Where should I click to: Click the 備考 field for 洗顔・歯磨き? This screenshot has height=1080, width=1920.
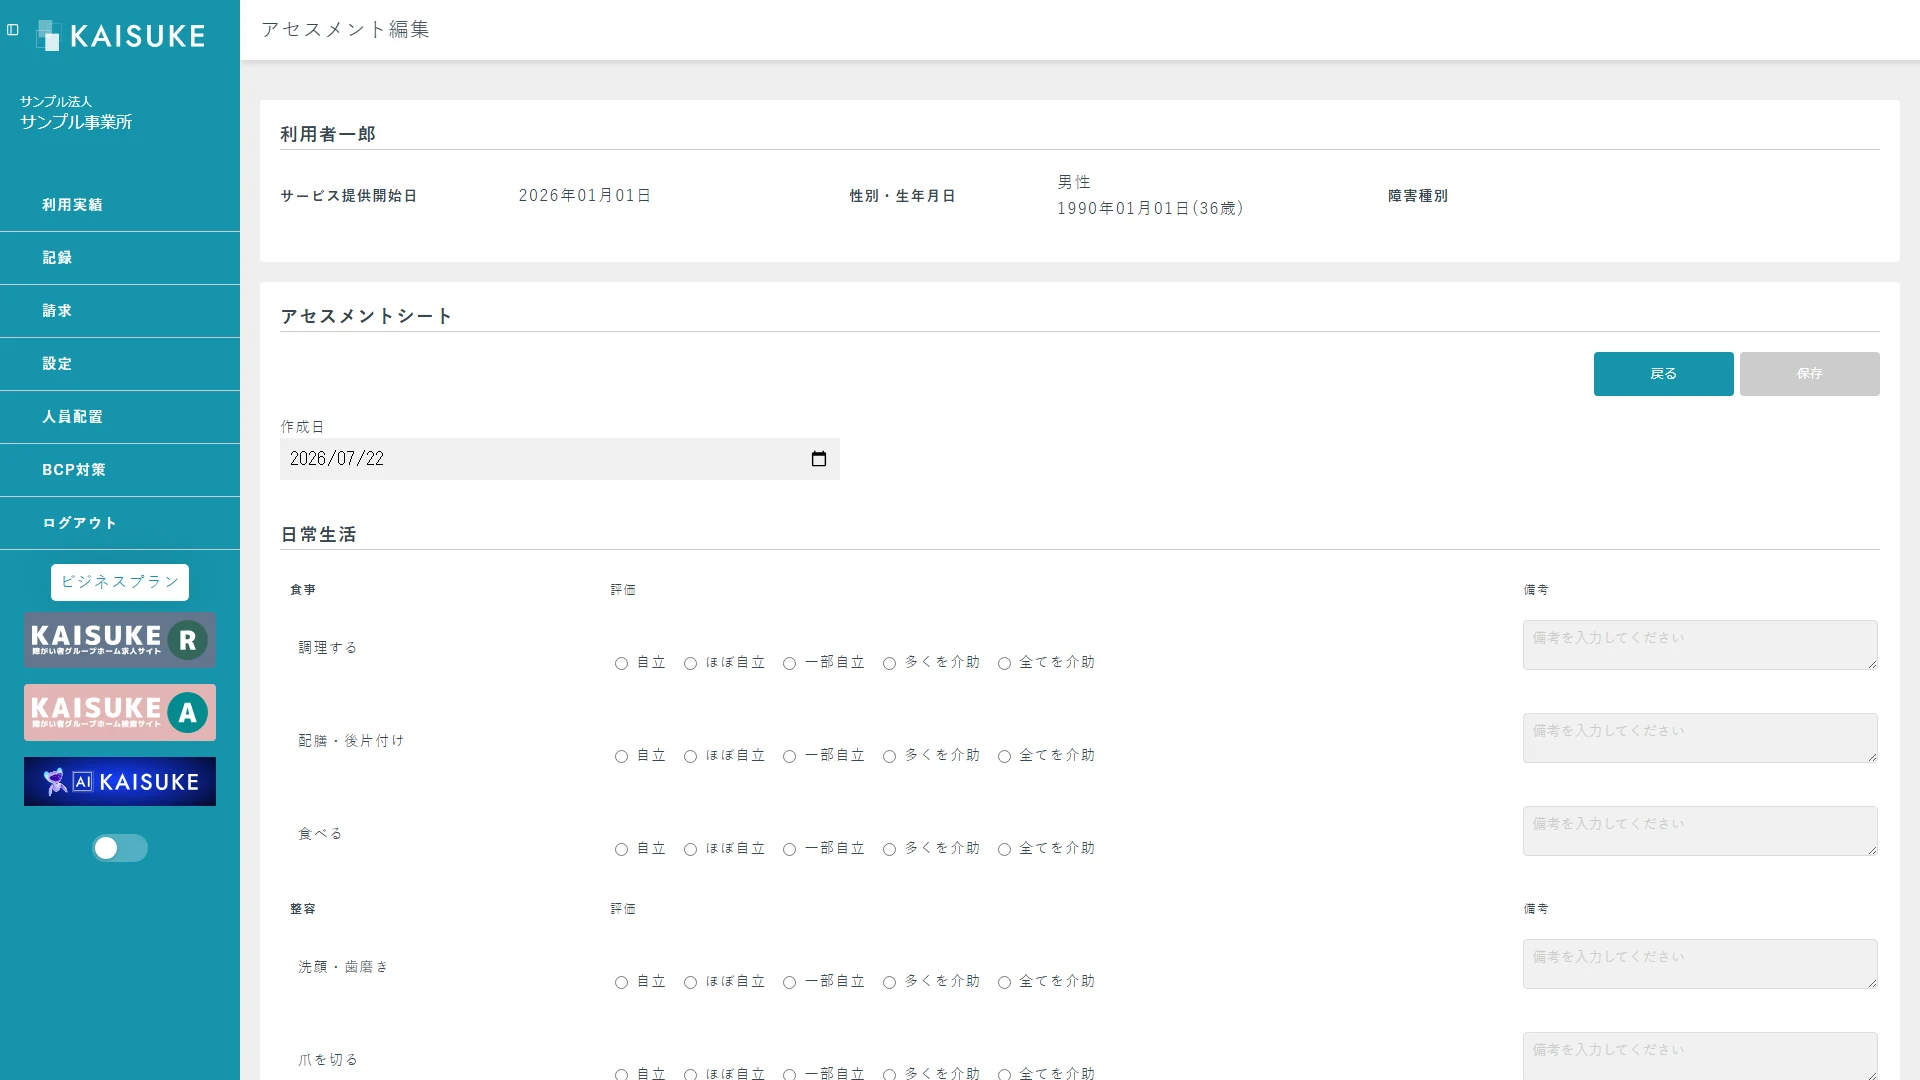tap(1700, 964)
